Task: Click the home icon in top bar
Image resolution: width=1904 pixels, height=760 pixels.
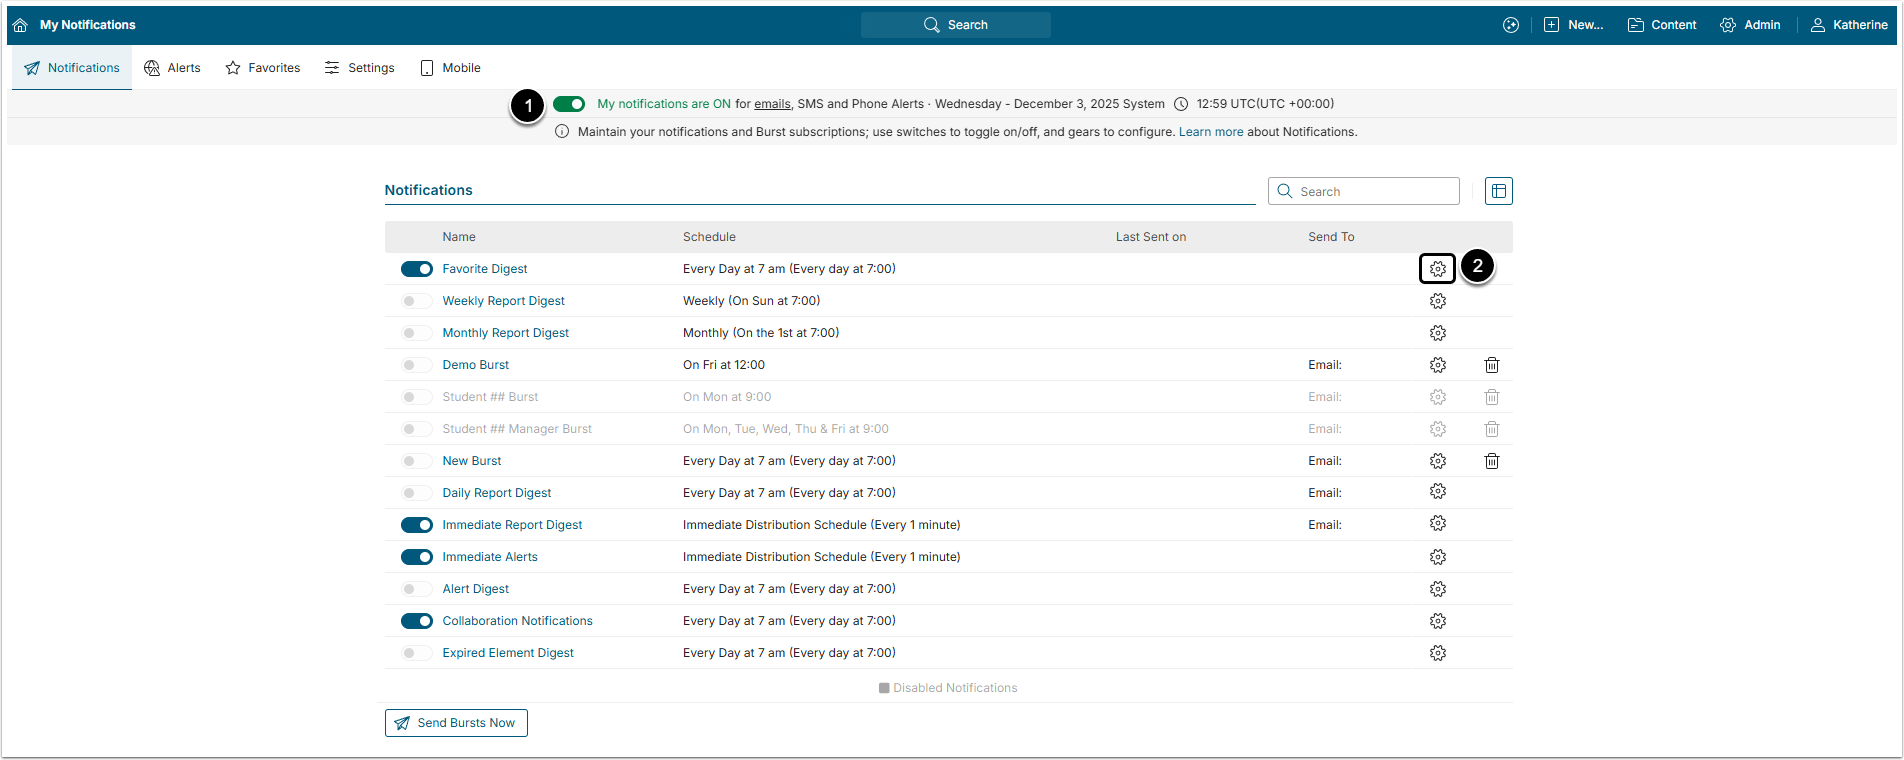Action: coord(20,25)
